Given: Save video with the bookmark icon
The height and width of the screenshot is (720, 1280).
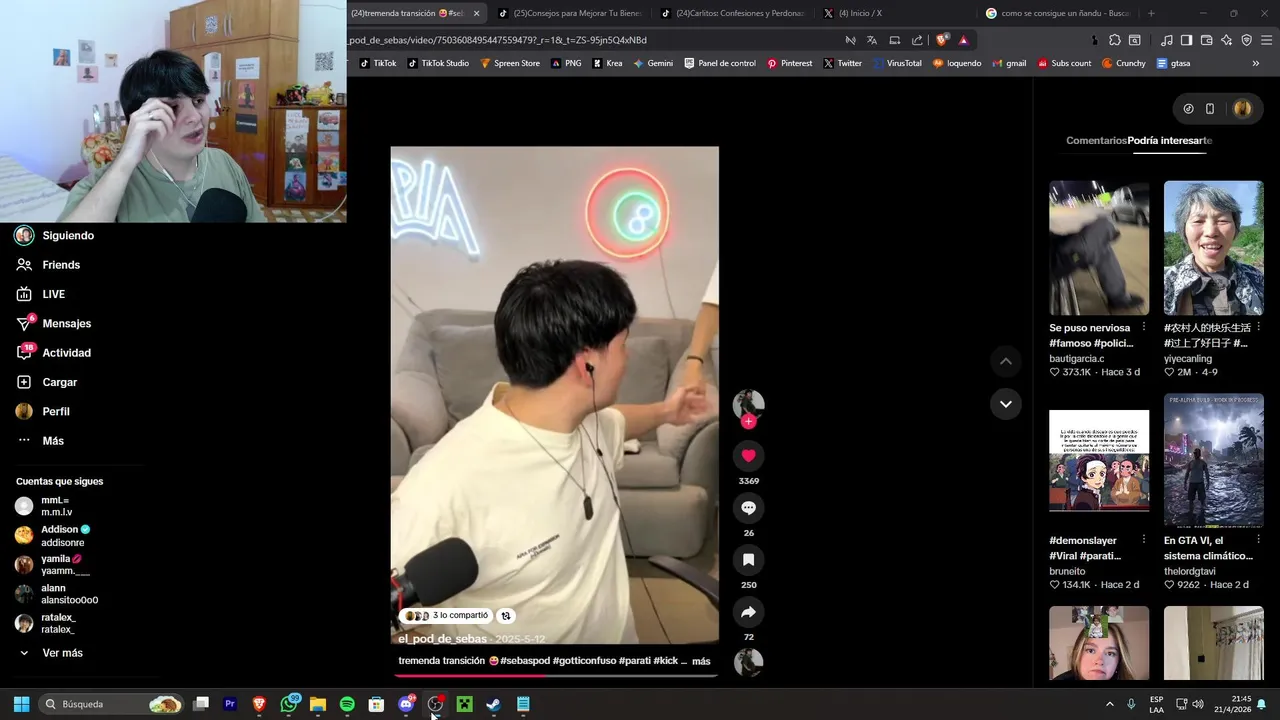Looking at the screenshot, I should [x=748, y=560].
